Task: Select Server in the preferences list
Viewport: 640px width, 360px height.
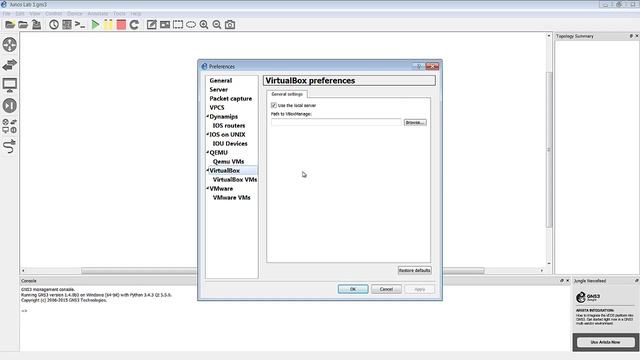Action: tap(218, 89)
